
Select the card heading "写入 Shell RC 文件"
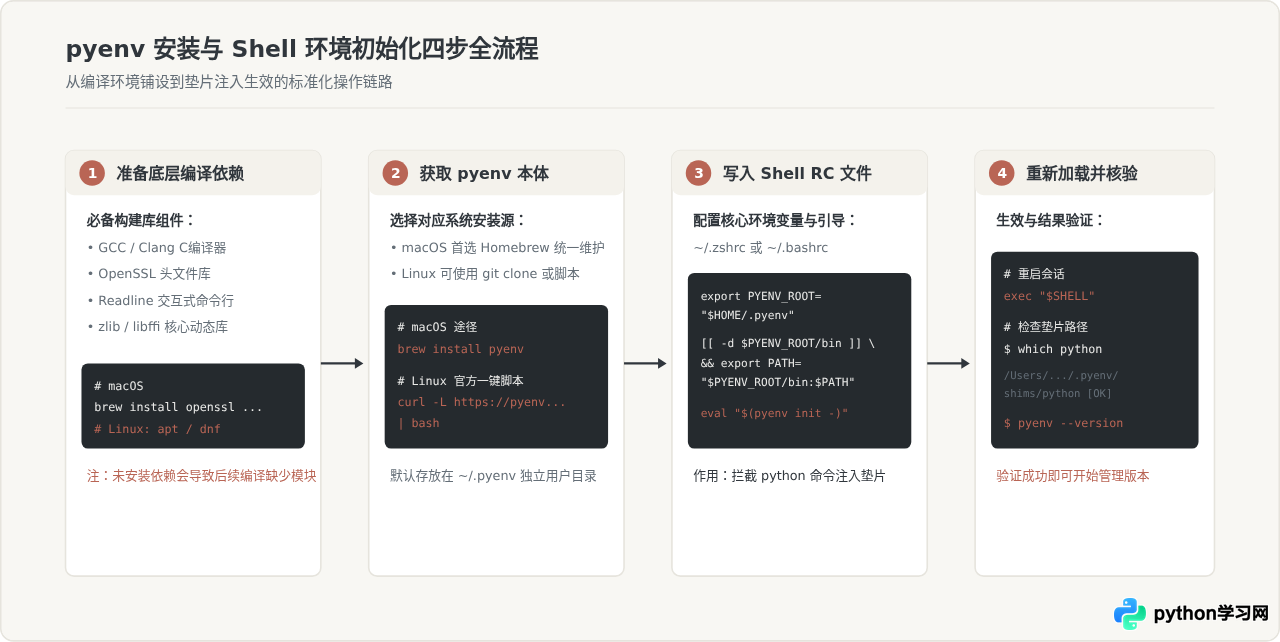797,173
